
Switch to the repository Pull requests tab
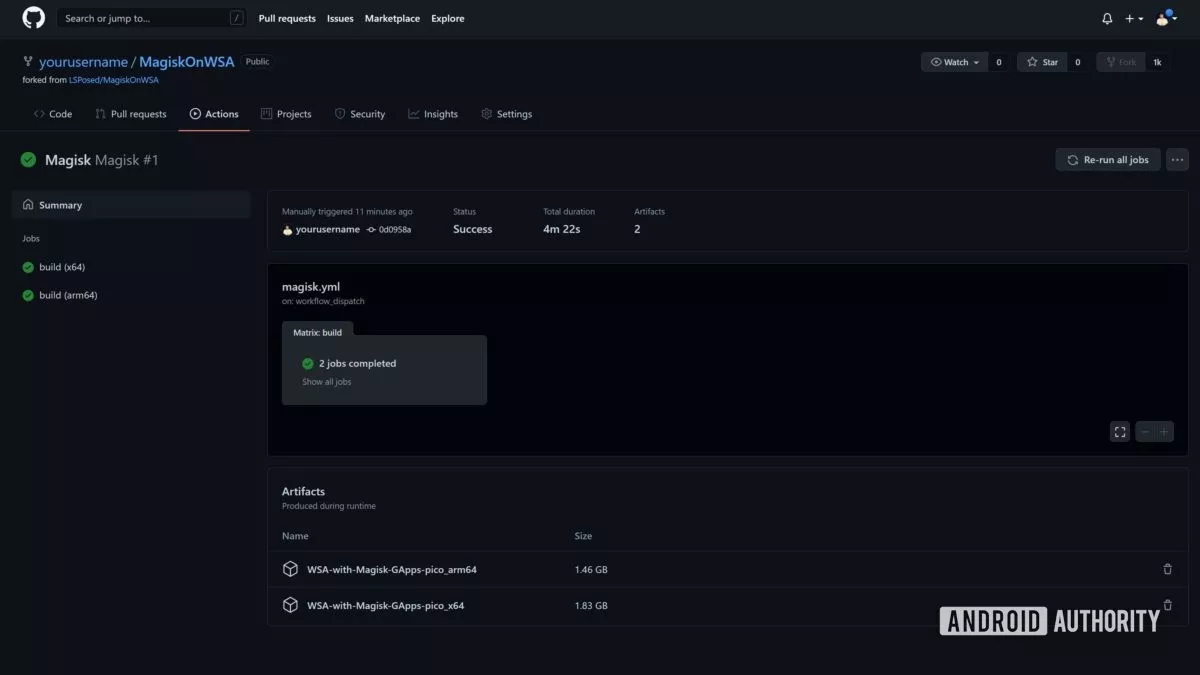pyautogui.click(x=131, y=114)
